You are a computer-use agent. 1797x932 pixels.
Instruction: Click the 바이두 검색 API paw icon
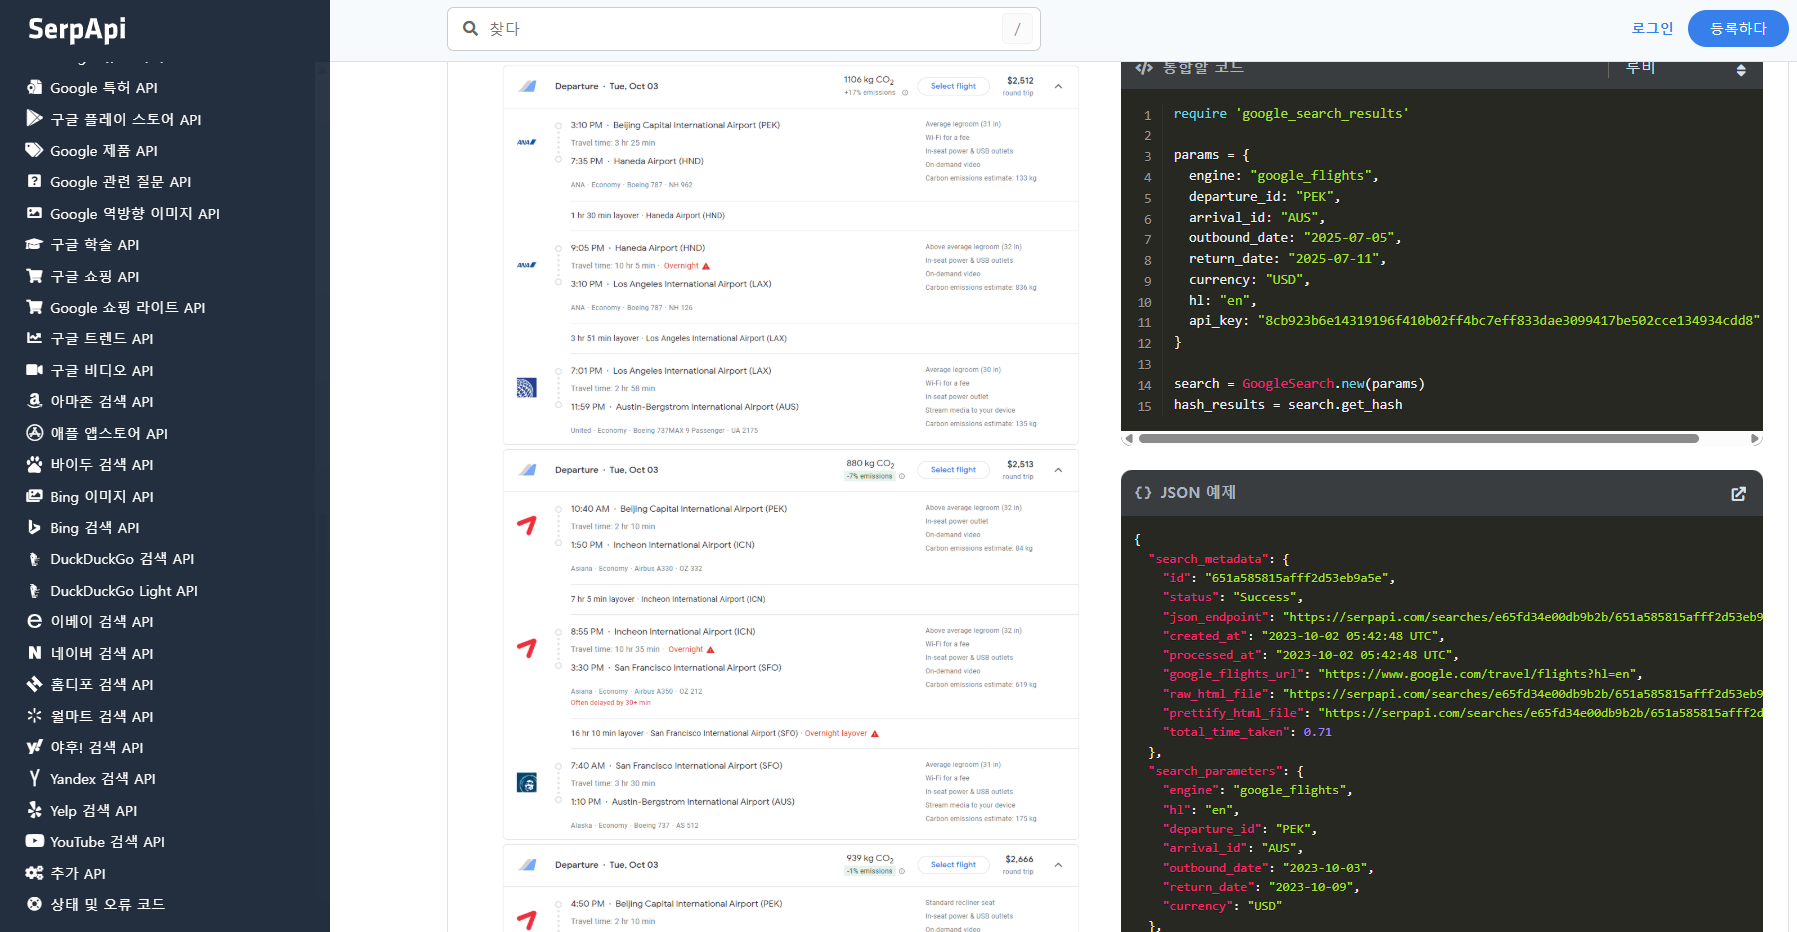pos(34,464)
